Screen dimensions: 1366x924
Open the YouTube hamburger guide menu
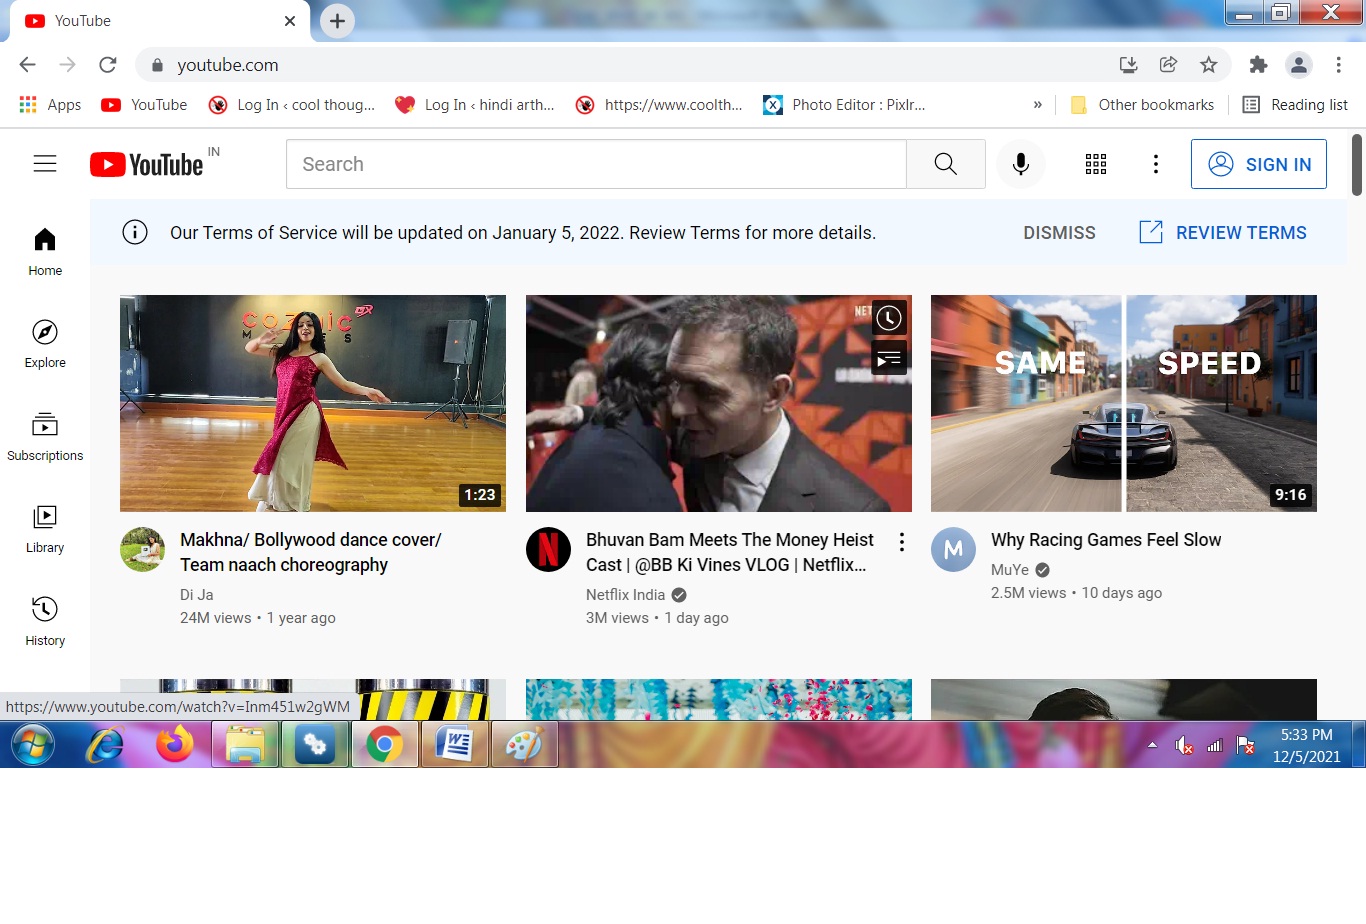(45, 164)
